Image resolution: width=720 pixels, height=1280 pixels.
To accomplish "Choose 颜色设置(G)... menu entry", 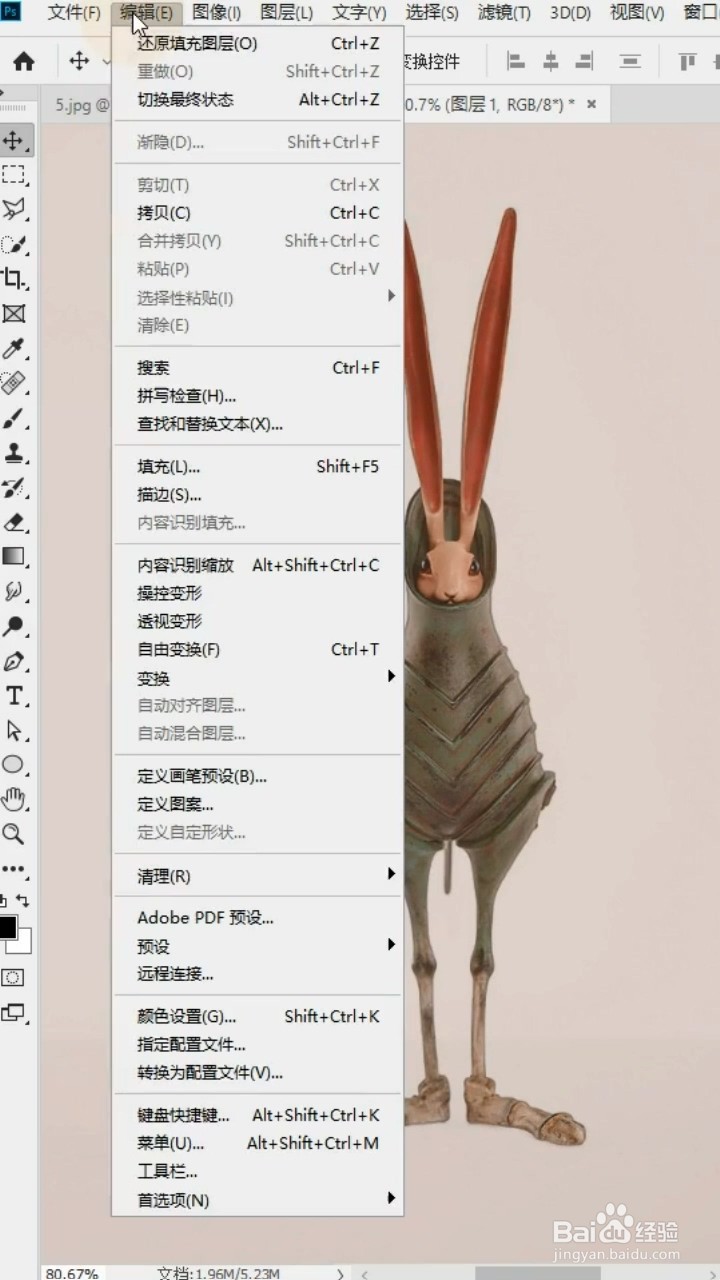I will point(258,1017).
